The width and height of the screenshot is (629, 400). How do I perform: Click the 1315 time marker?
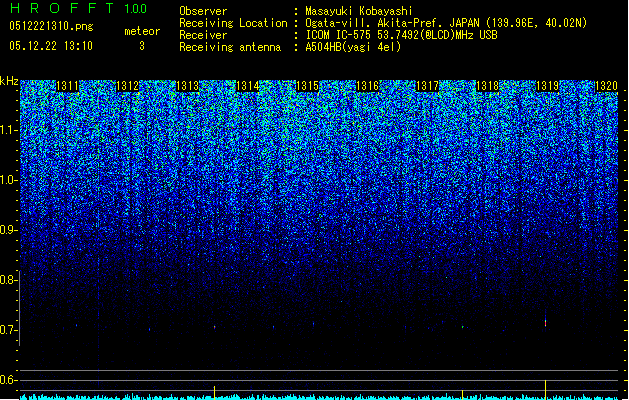click(307, 86)
